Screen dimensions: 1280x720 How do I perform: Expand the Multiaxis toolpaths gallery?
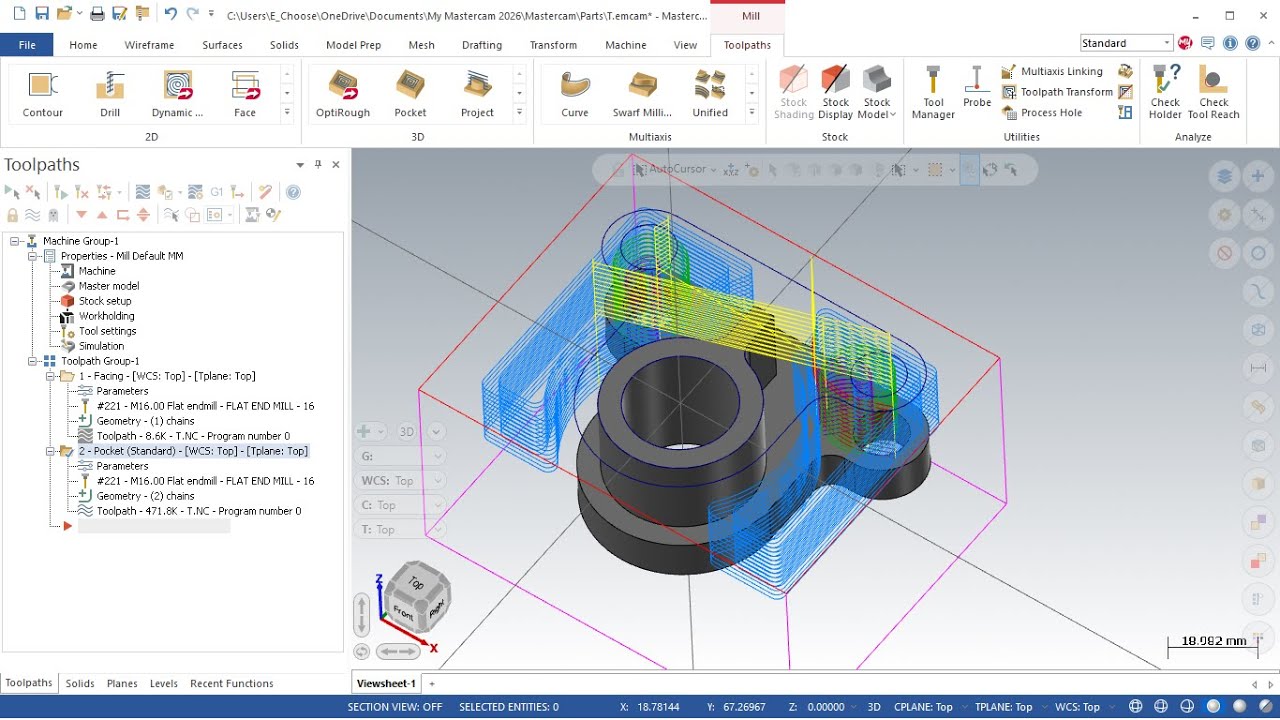tap(751, 113)
